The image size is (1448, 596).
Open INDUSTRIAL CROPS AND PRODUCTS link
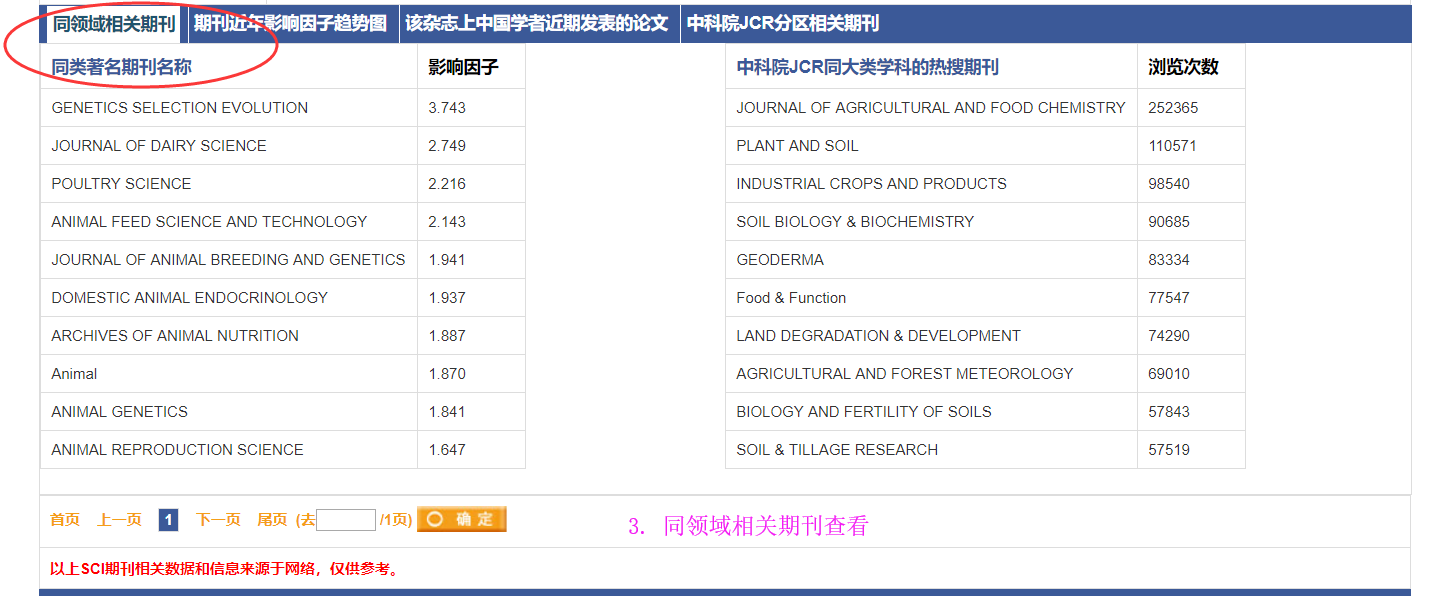(x=871, y=184)
